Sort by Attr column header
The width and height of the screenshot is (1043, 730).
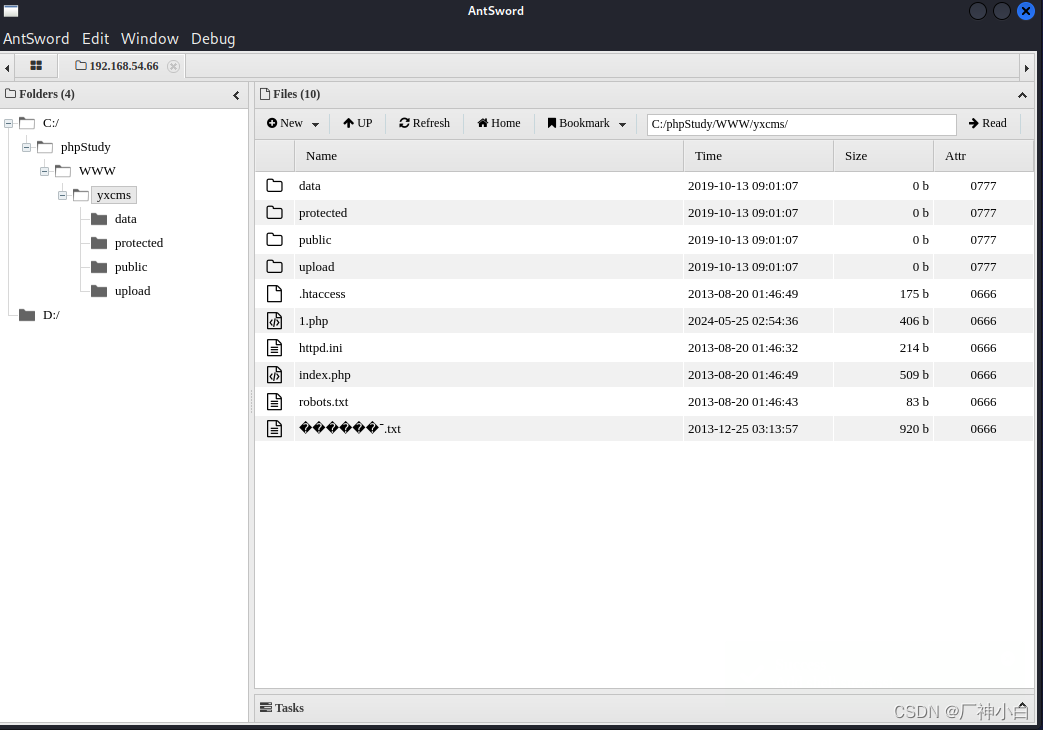(x=983, y=156)
